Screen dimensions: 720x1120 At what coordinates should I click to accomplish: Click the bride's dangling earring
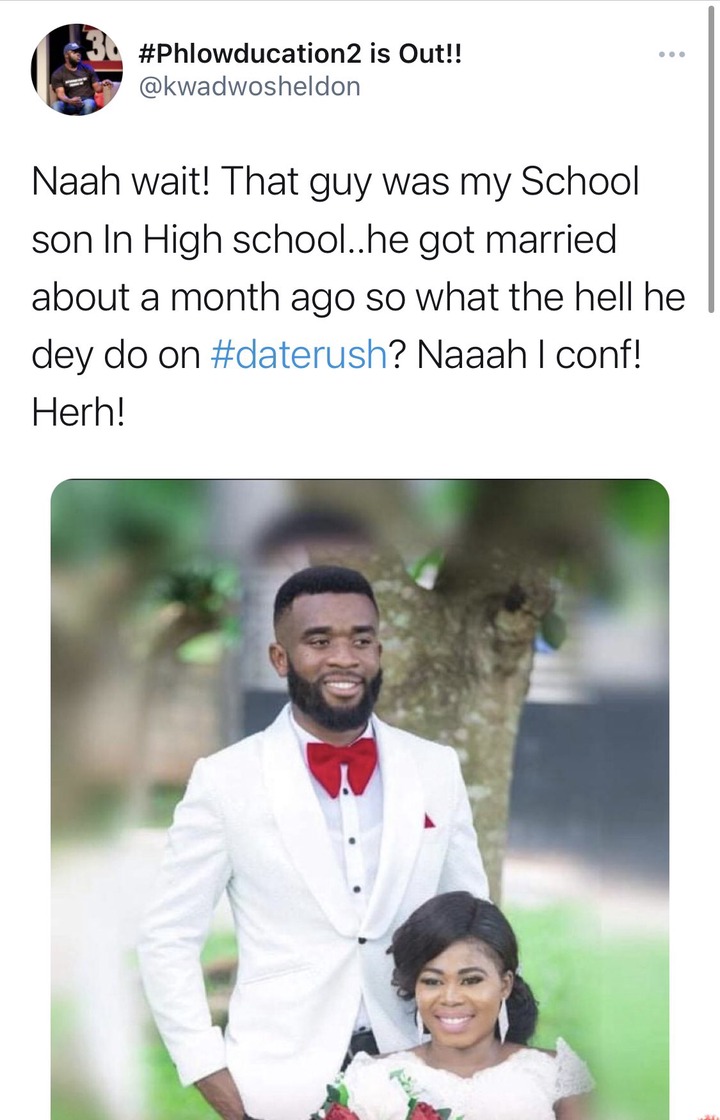point(503,1020)
